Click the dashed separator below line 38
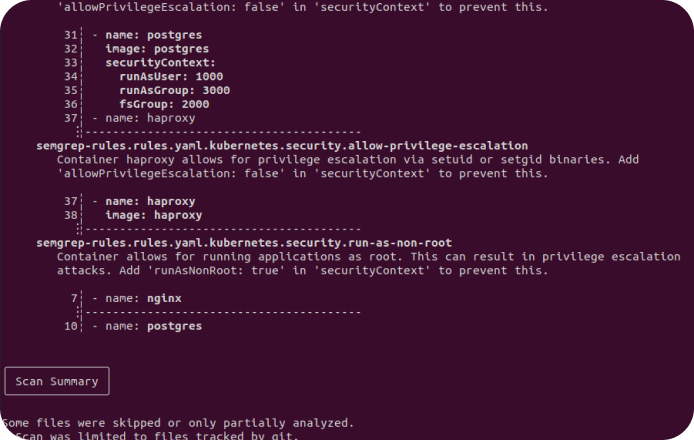The image size is (694, 440). coord(223,229)
